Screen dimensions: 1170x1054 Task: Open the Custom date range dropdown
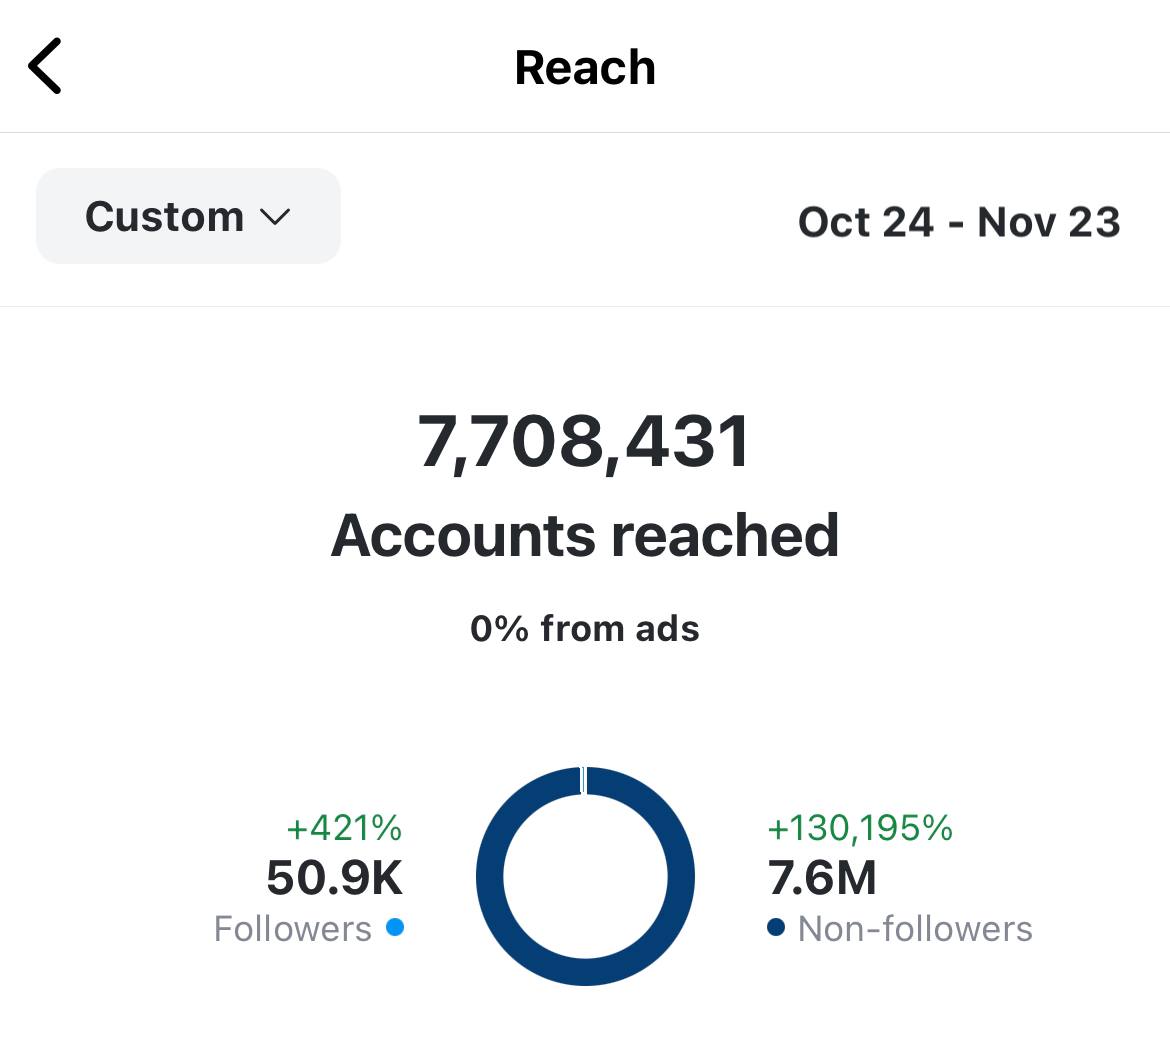click(188, 216)
